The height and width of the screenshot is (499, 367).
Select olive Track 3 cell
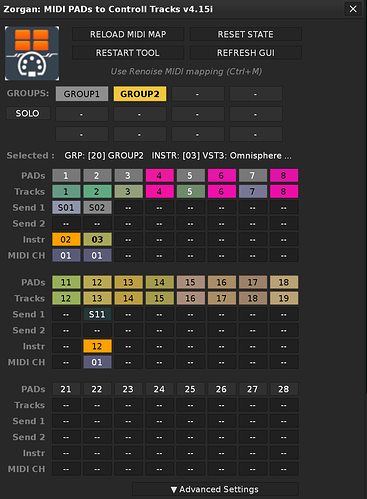pyautogui.click(x=128, y=192)
